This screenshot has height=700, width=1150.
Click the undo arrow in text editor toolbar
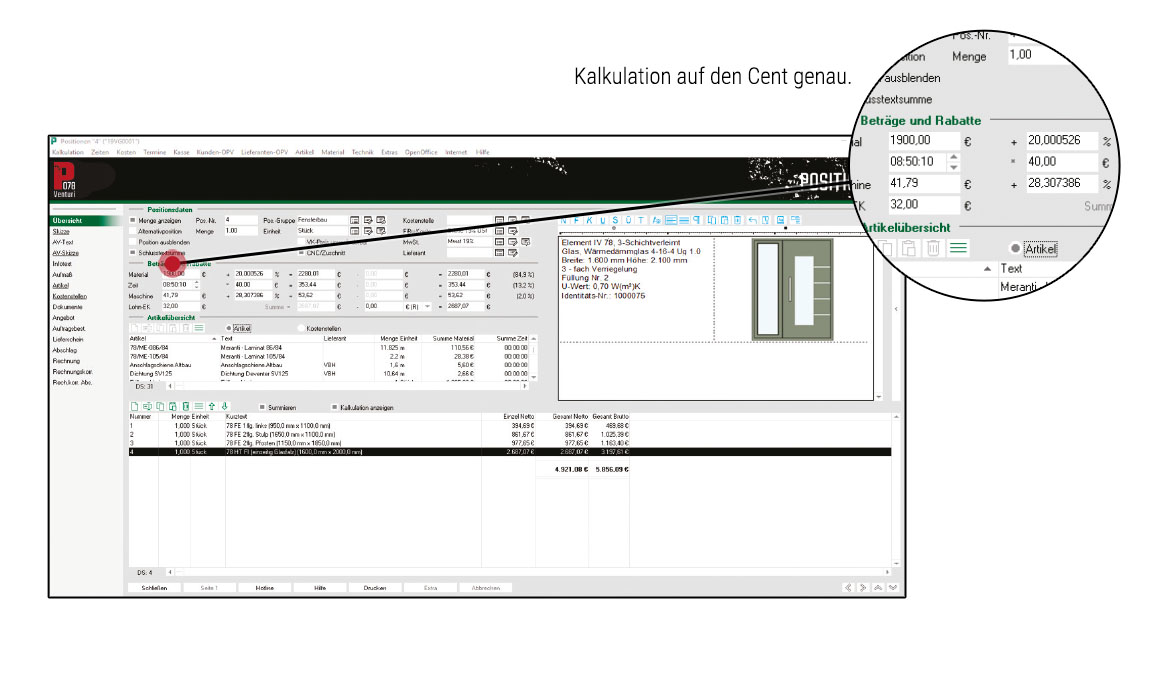(752, 219)
